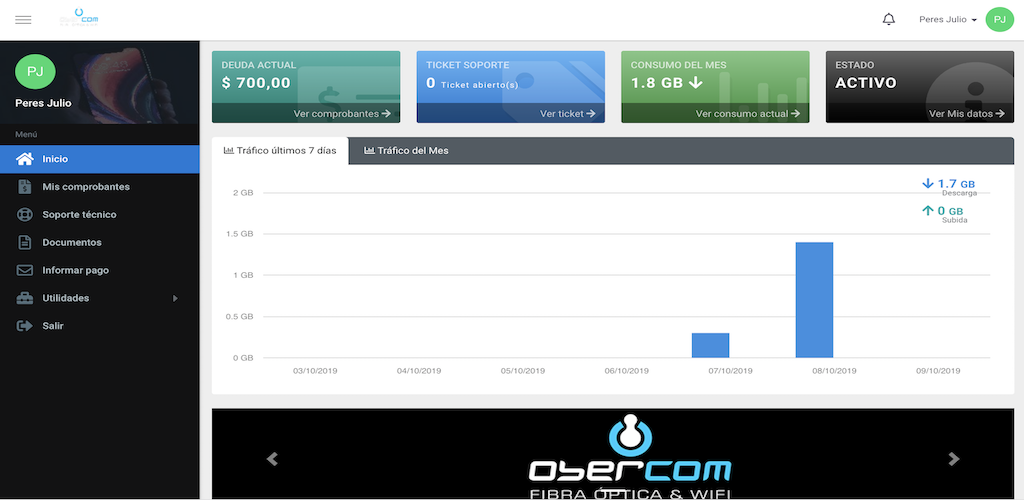Click the 07/10/2019 traffic bar
Image resolution: width=1024 pixels, height=500 pixels.
click(711, 345)
